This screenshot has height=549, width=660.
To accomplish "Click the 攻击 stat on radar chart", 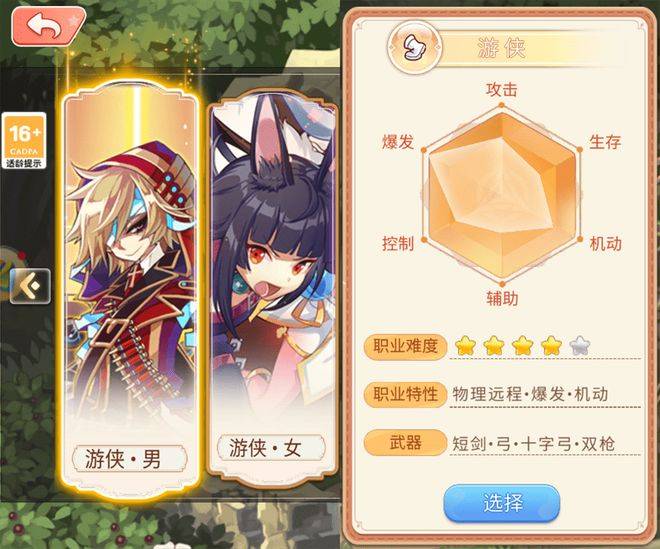I will [x=502, y=89].
